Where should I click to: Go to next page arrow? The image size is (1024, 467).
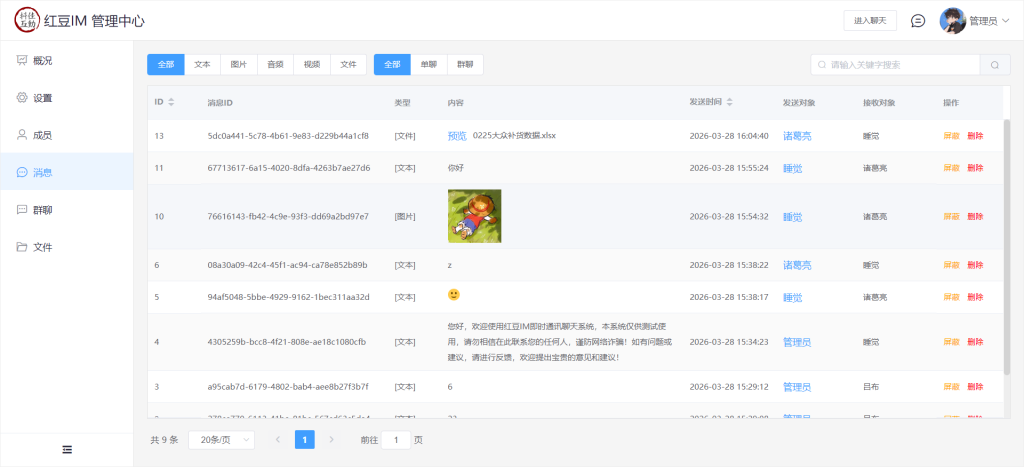tap(331, 440)
